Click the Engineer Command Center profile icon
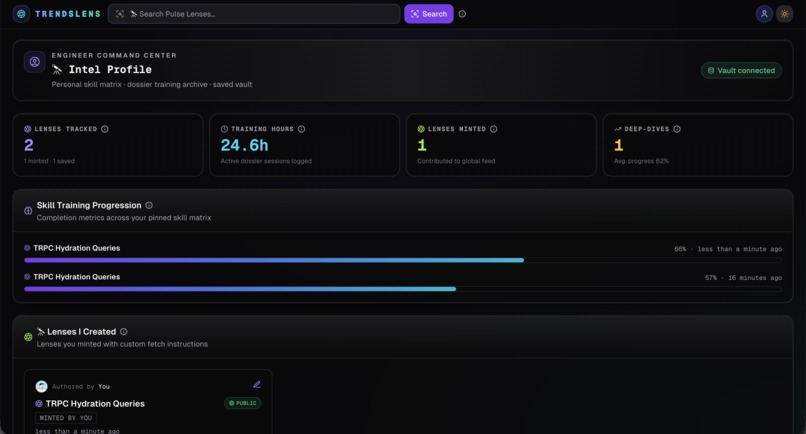This screenshot has width=806, height=434. coord(34,62)
